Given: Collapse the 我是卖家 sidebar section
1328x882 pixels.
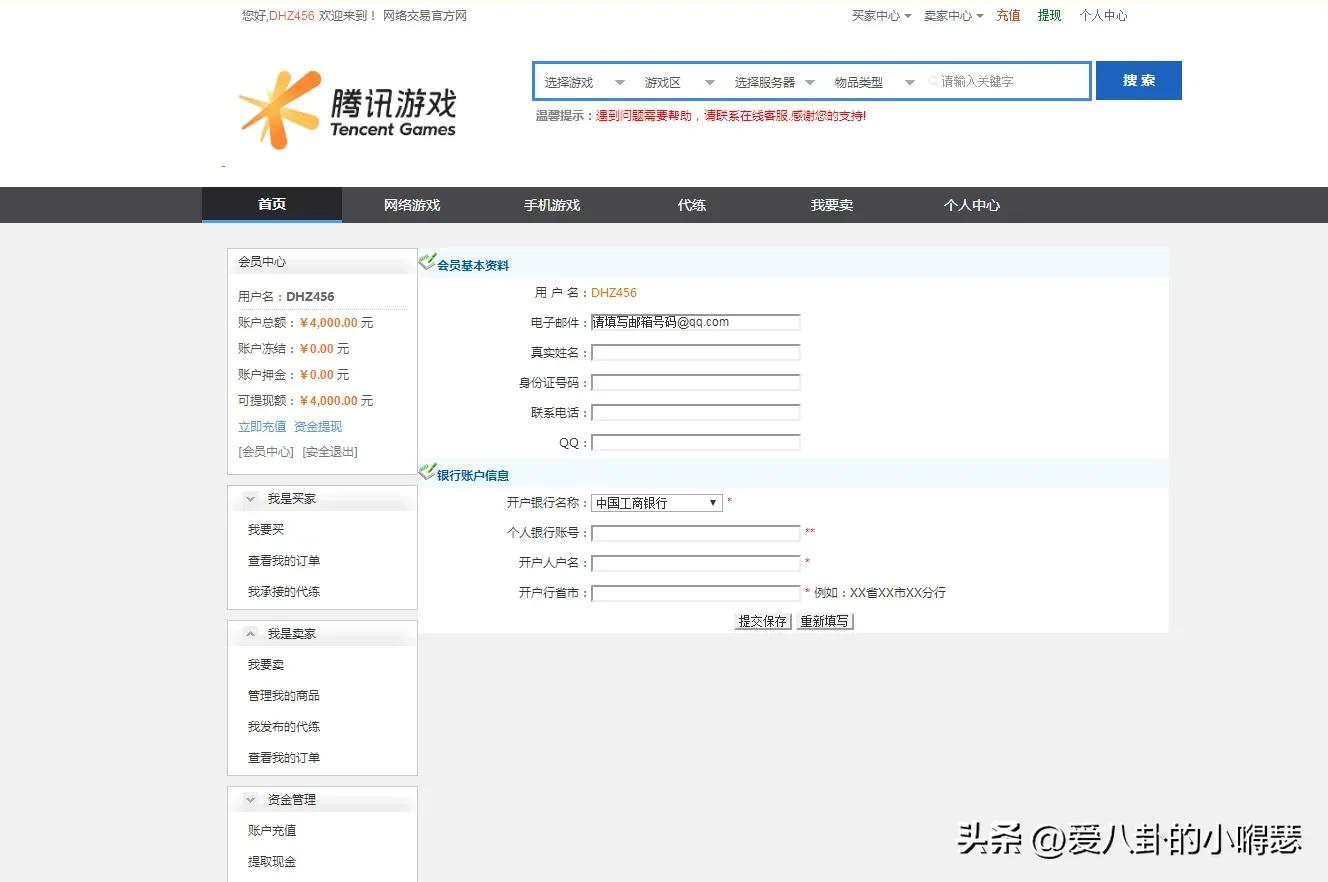Looking at the screenshot, I should tap(249, 632).
